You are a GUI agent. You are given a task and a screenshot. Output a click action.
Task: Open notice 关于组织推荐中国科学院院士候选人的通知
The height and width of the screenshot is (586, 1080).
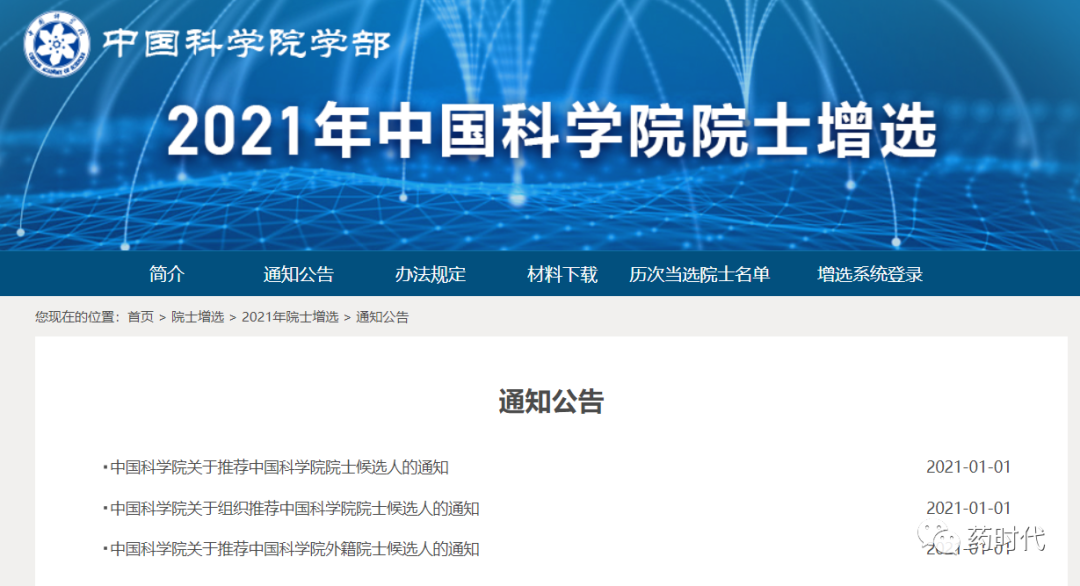[294, 509]
